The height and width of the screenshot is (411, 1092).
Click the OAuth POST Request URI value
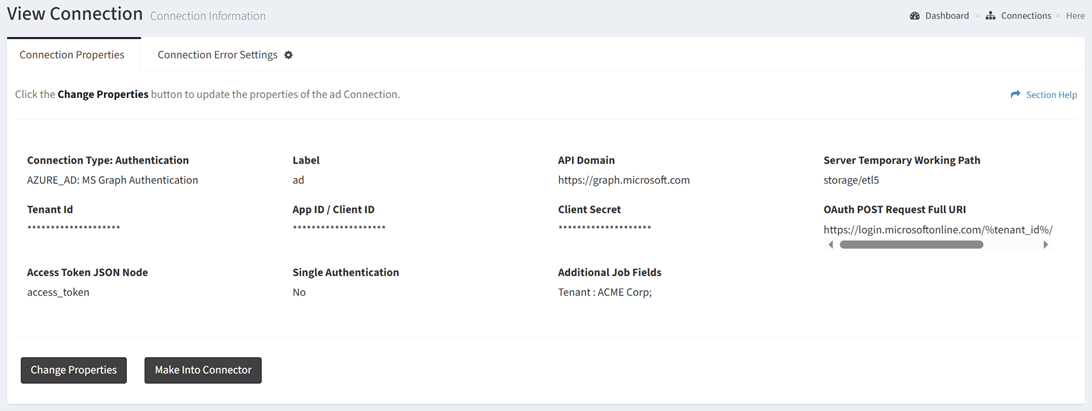(x=937, y=229)
